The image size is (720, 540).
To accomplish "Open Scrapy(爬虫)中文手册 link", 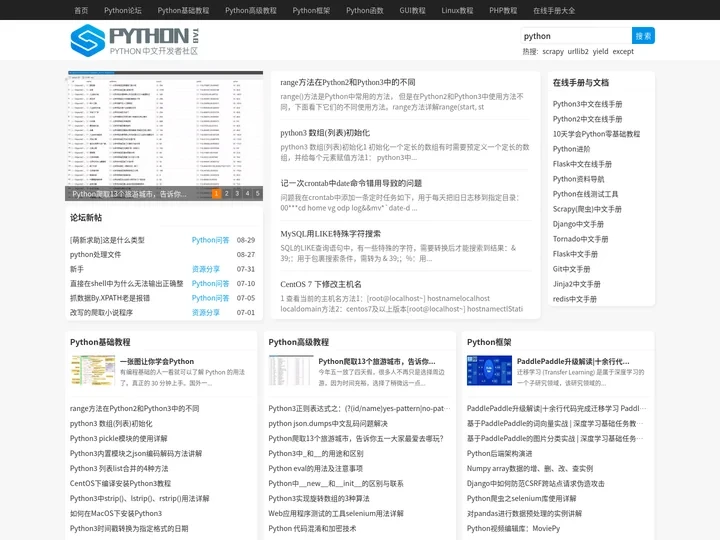I will point(587,209).
